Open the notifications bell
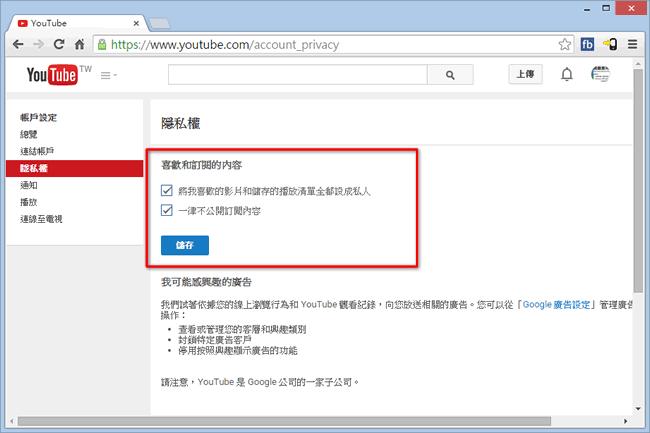Screen dimensions: 650x433 click(x=567, y=75)
